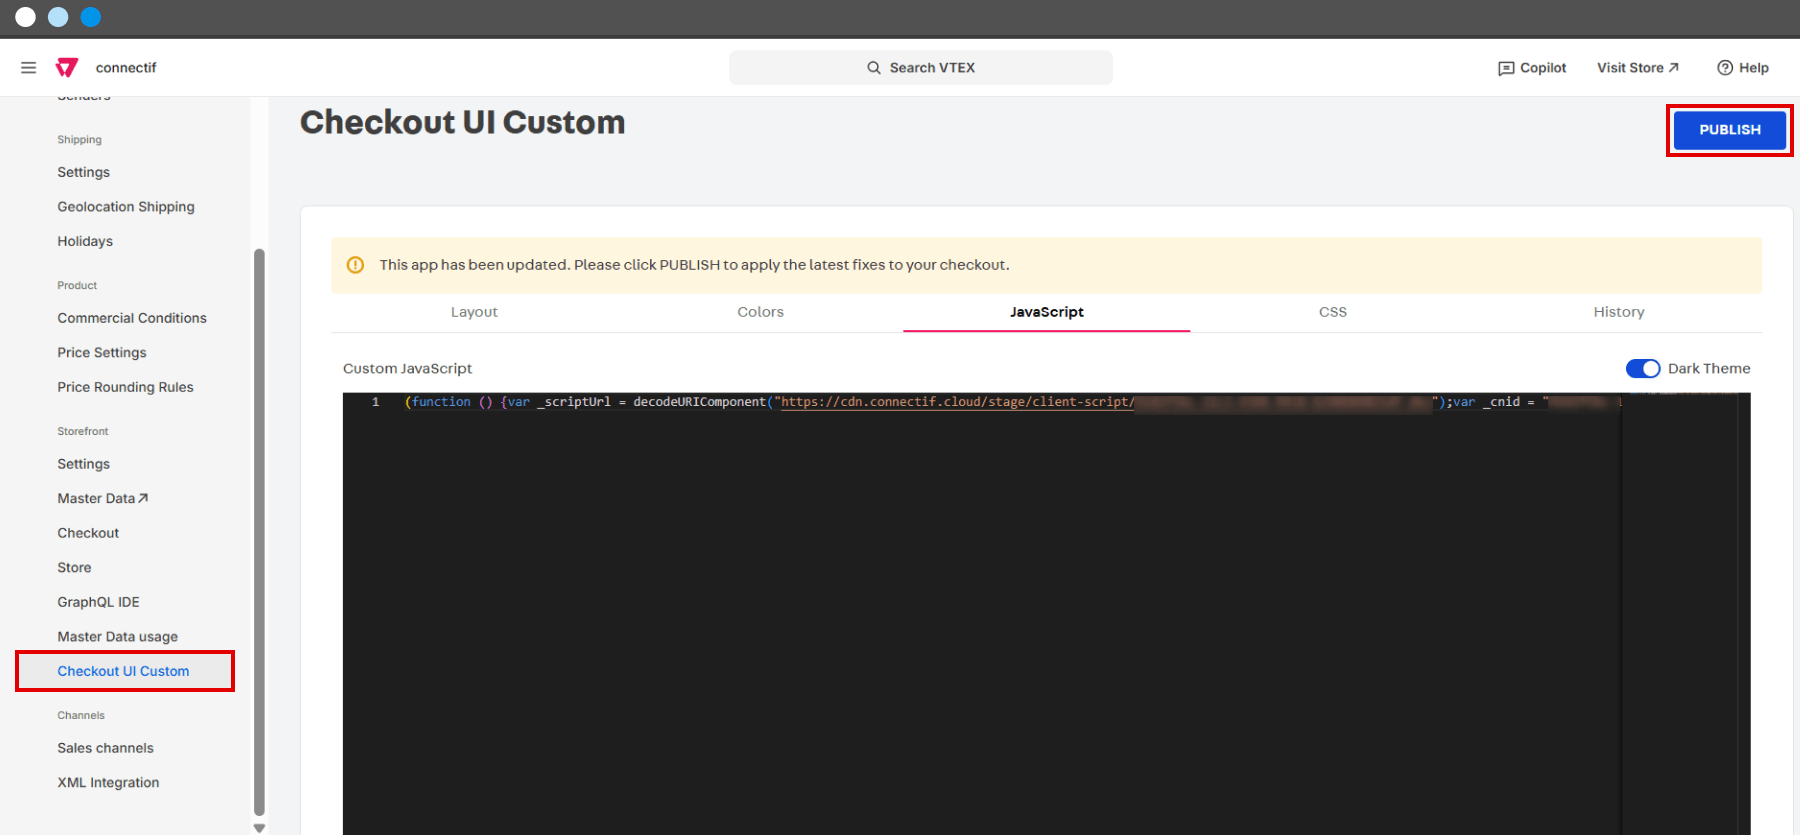Toggle the Dark Theme switch
Image resolution: width=1800 pixels, height=835 pixels.
coord(1642,368)
